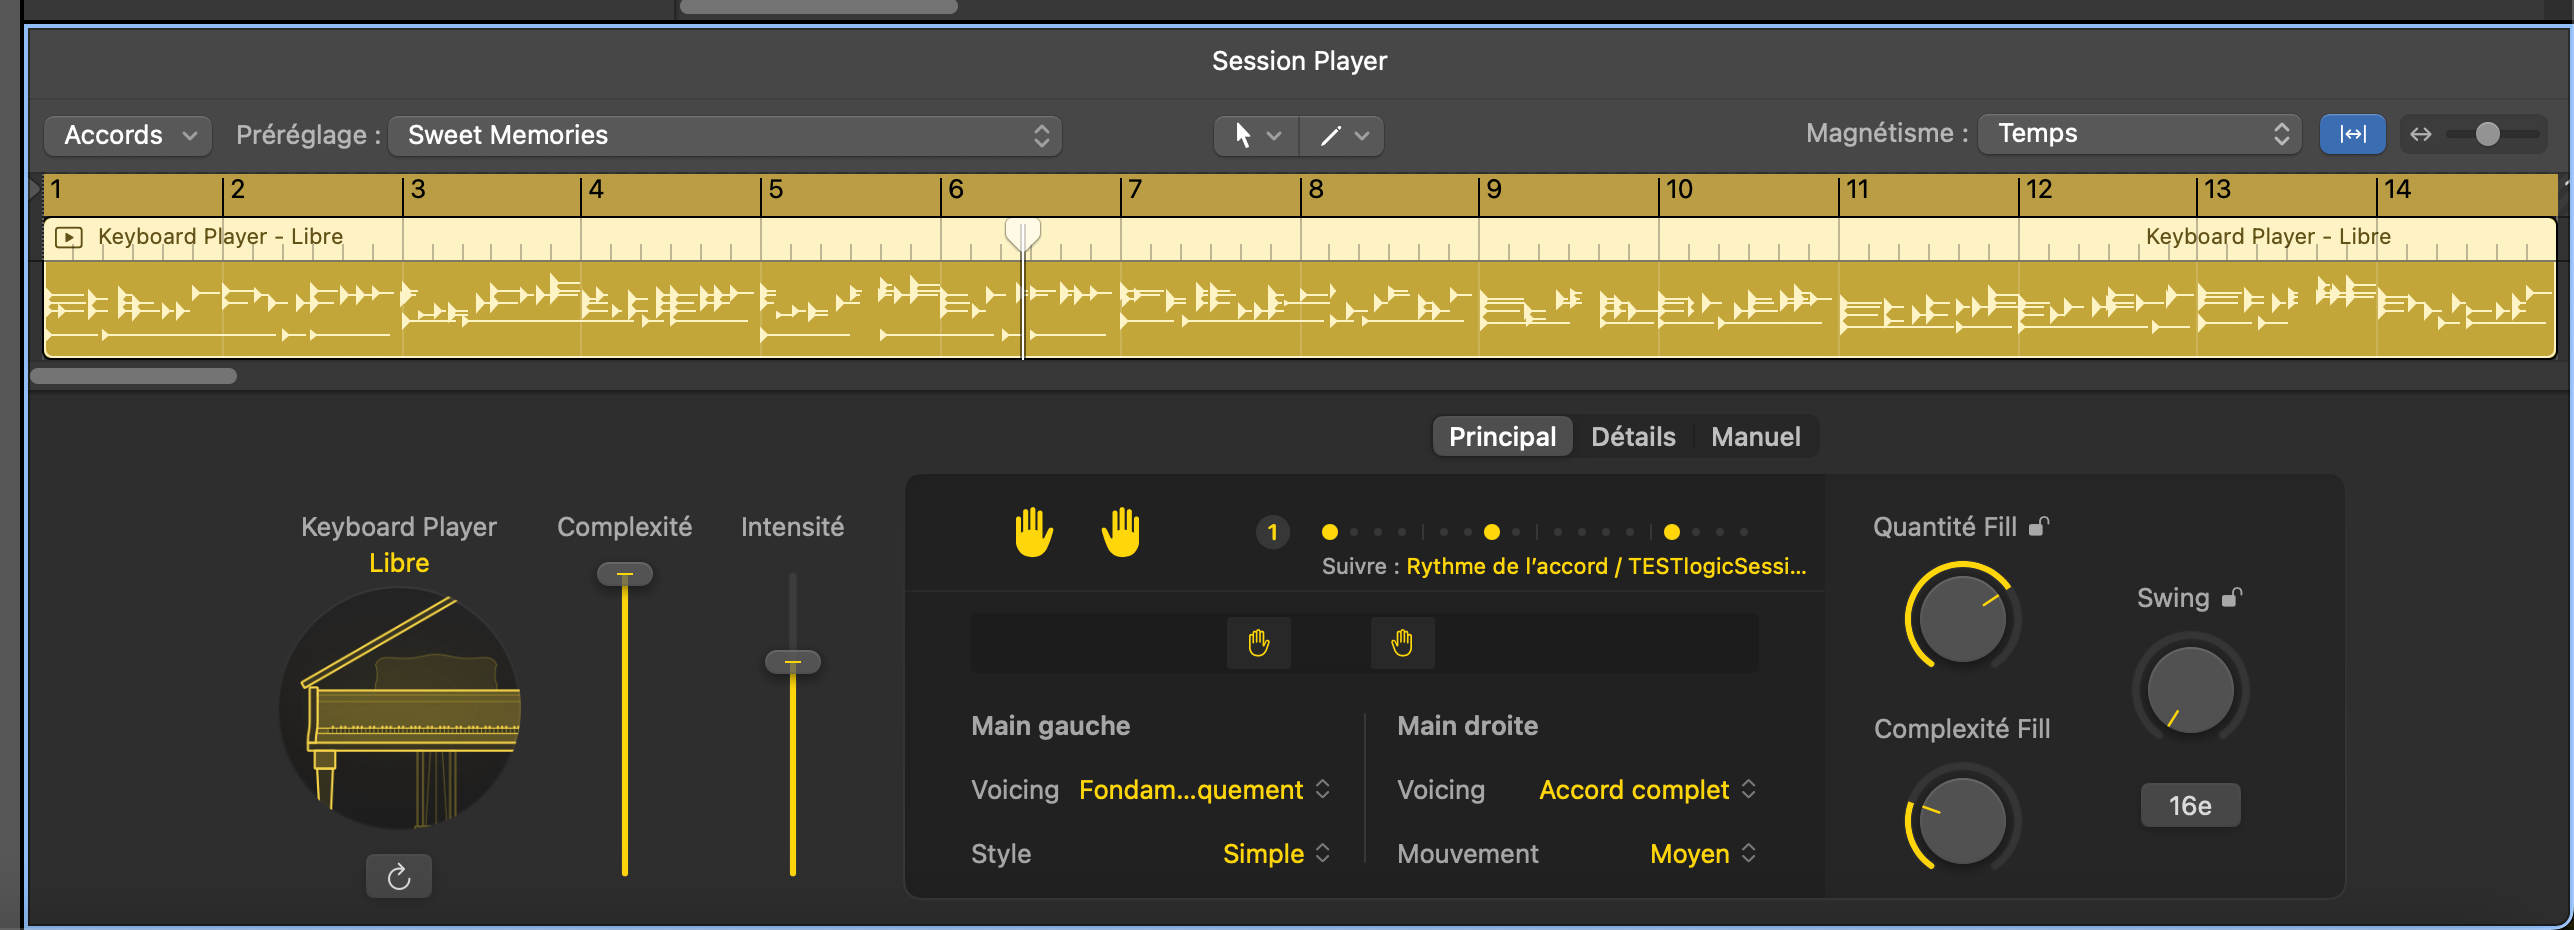Click the left hand icon
2574x930 pixels.
pyautogui.click(x=1033, y=532)
